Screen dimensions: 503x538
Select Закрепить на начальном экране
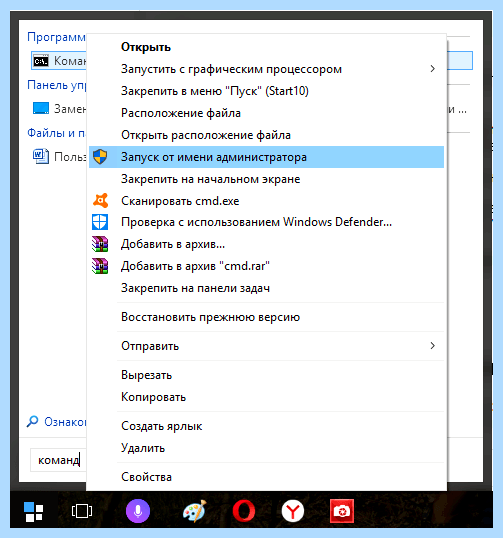click(266, 179)
